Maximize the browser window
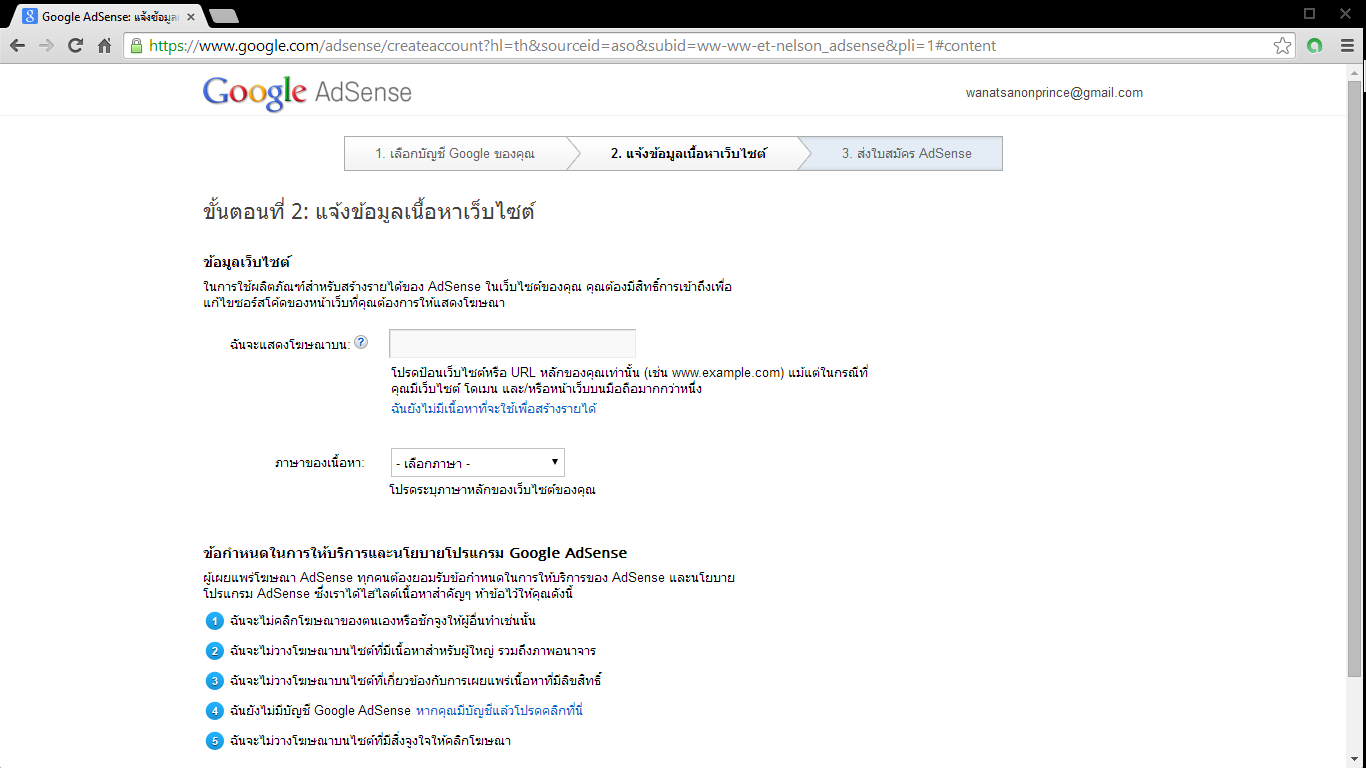 (1309, 13)
